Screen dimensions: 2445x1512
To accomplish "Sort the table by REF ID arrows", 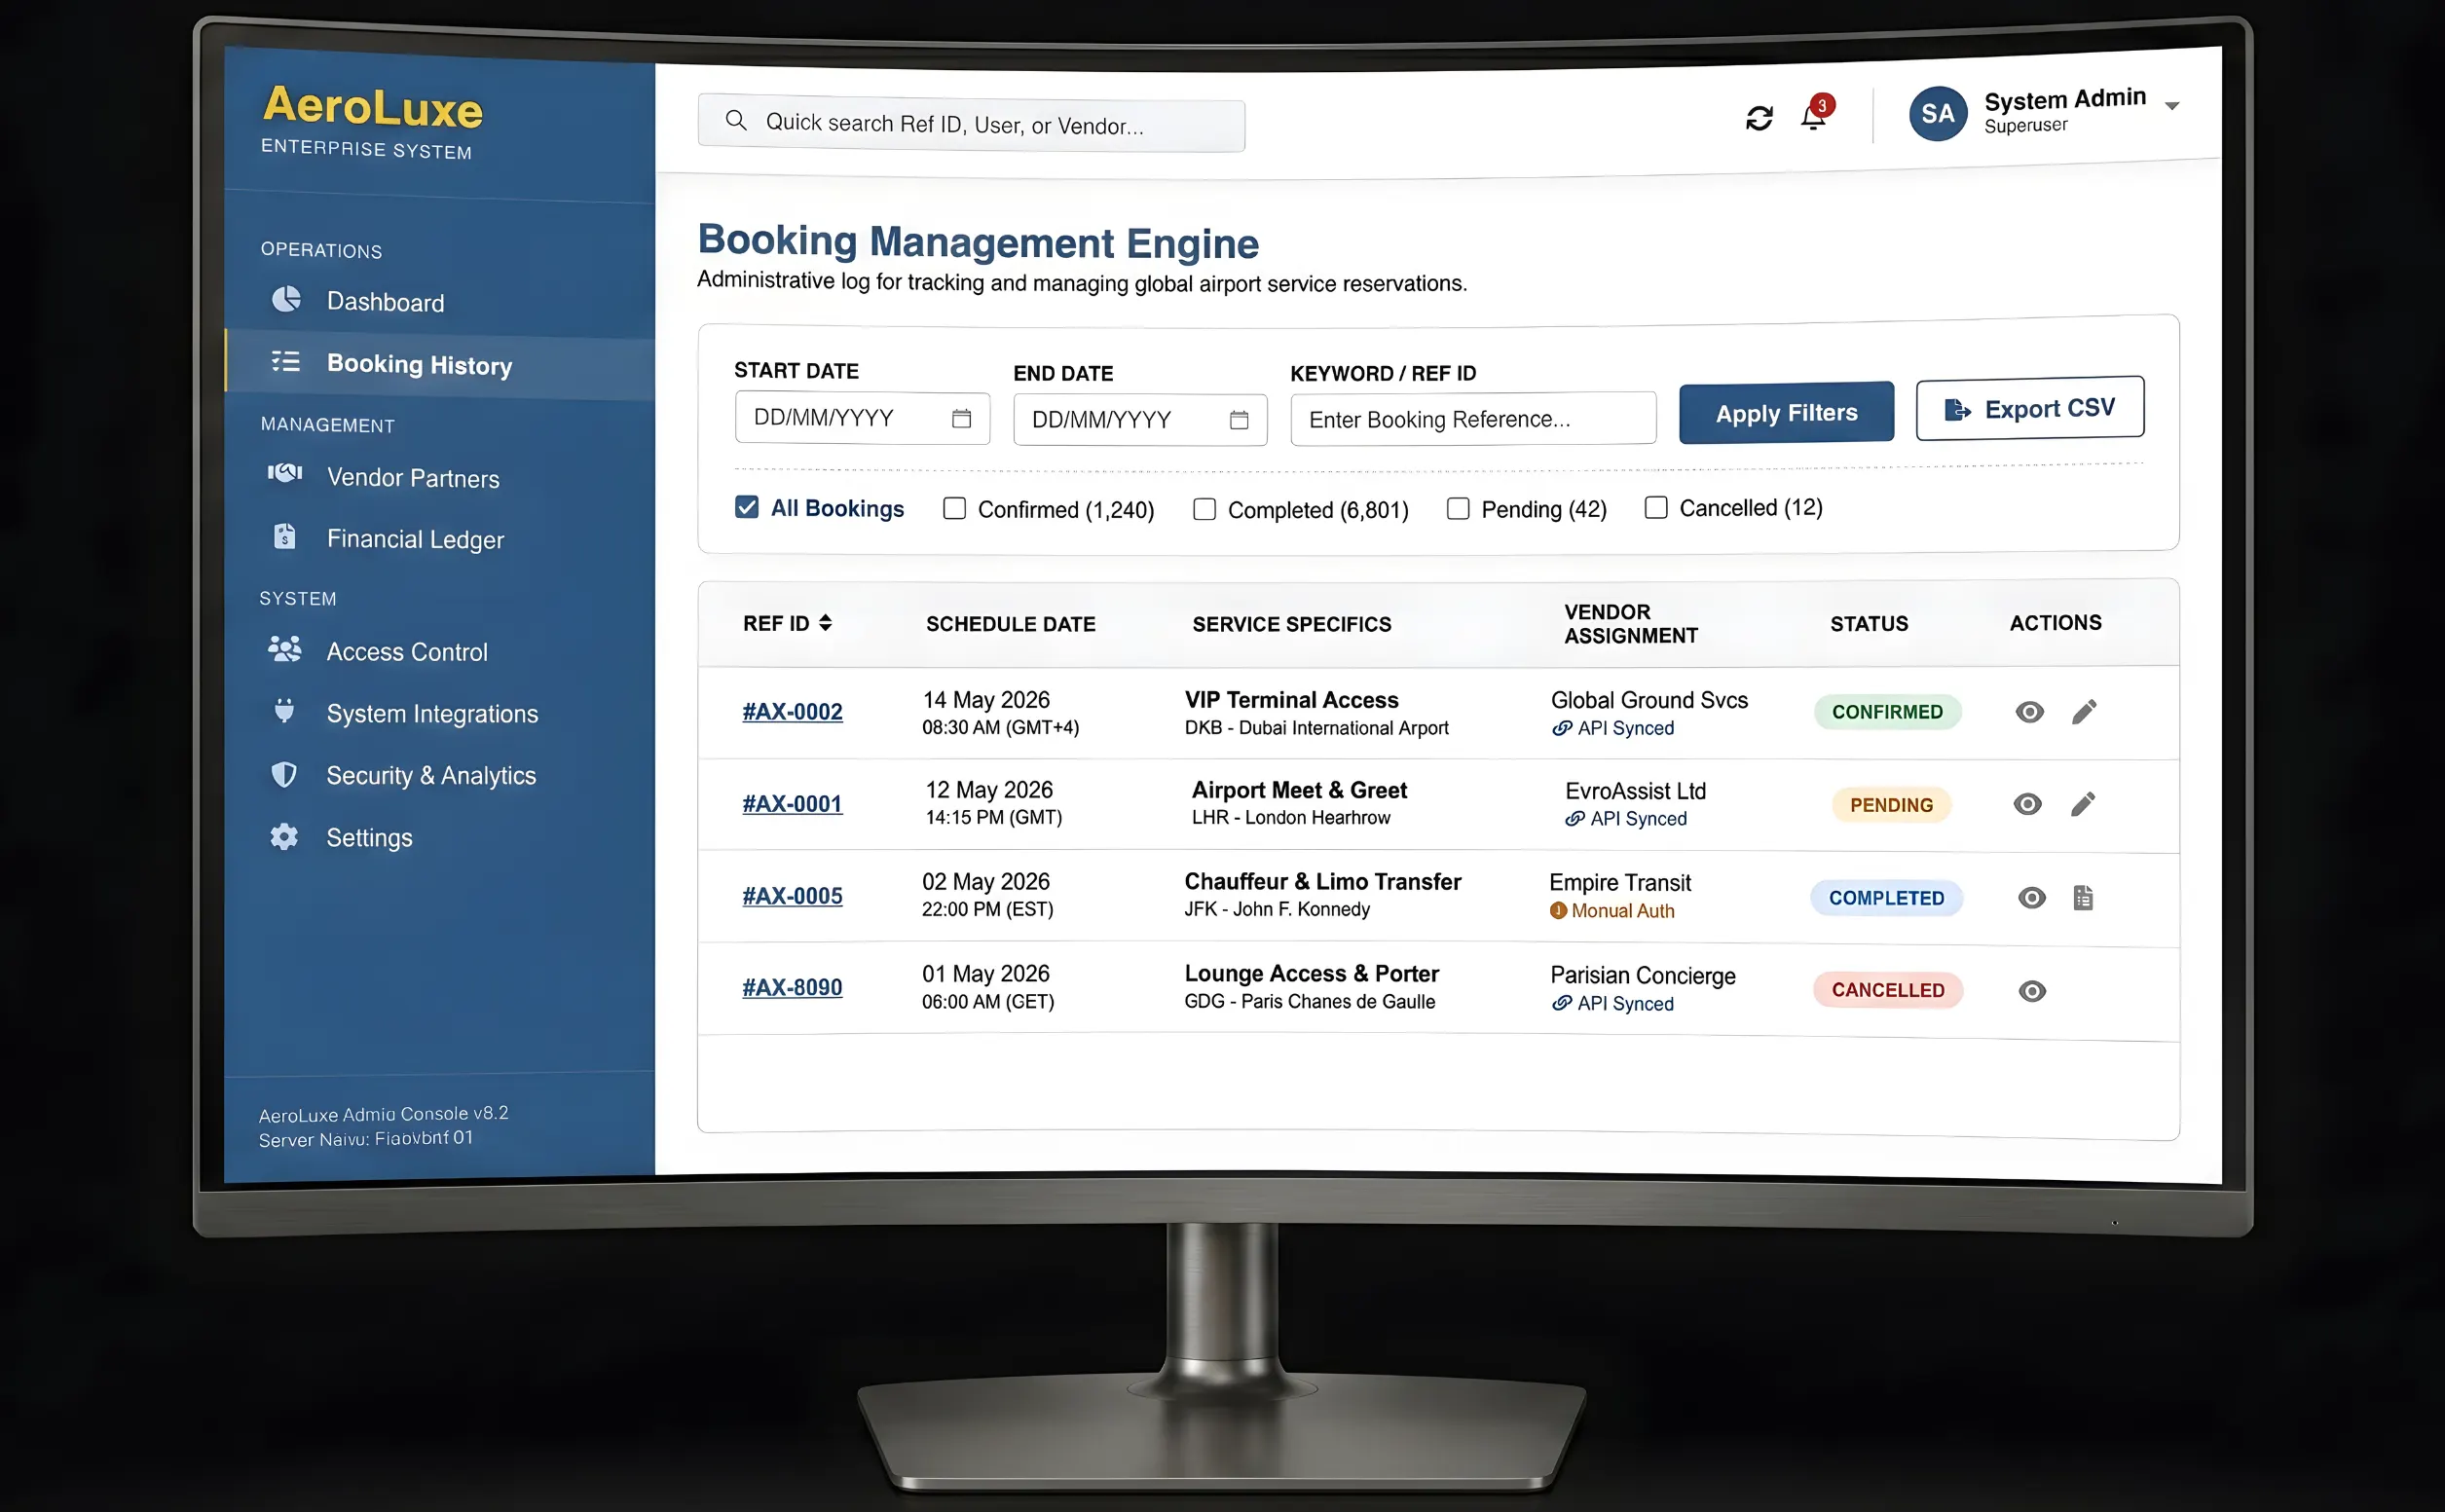I will click(x=825, y=623).
